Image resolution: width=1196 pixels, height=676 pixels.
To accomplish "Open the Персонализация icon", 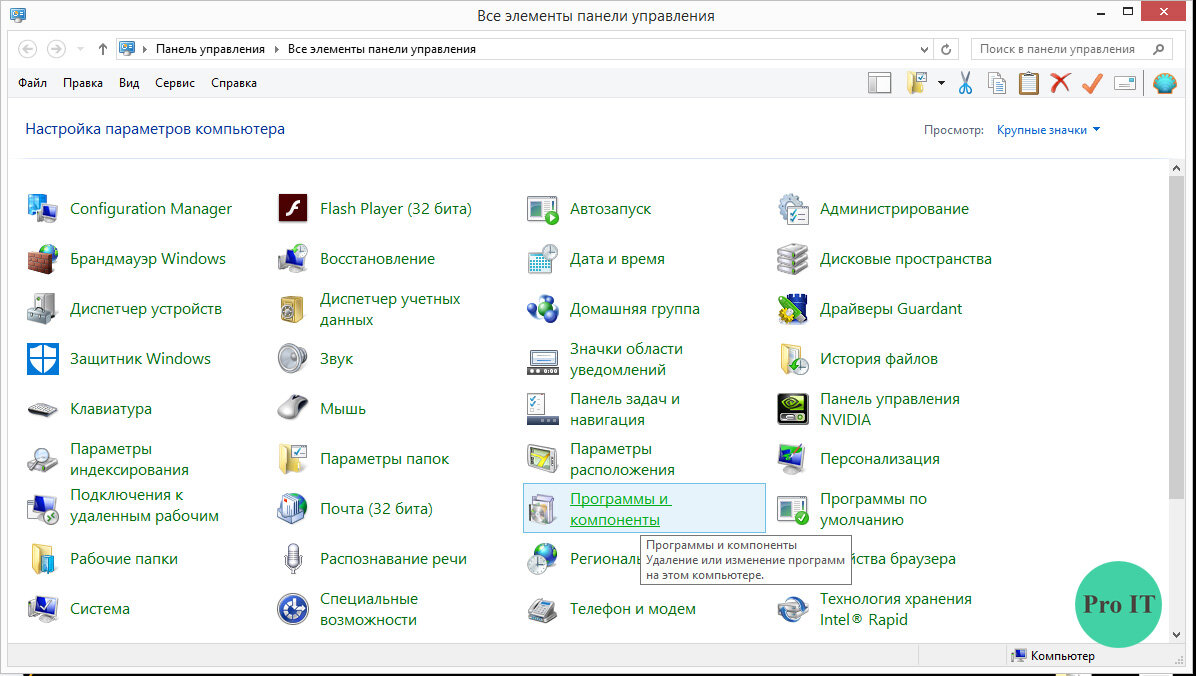I will [793, 459].
